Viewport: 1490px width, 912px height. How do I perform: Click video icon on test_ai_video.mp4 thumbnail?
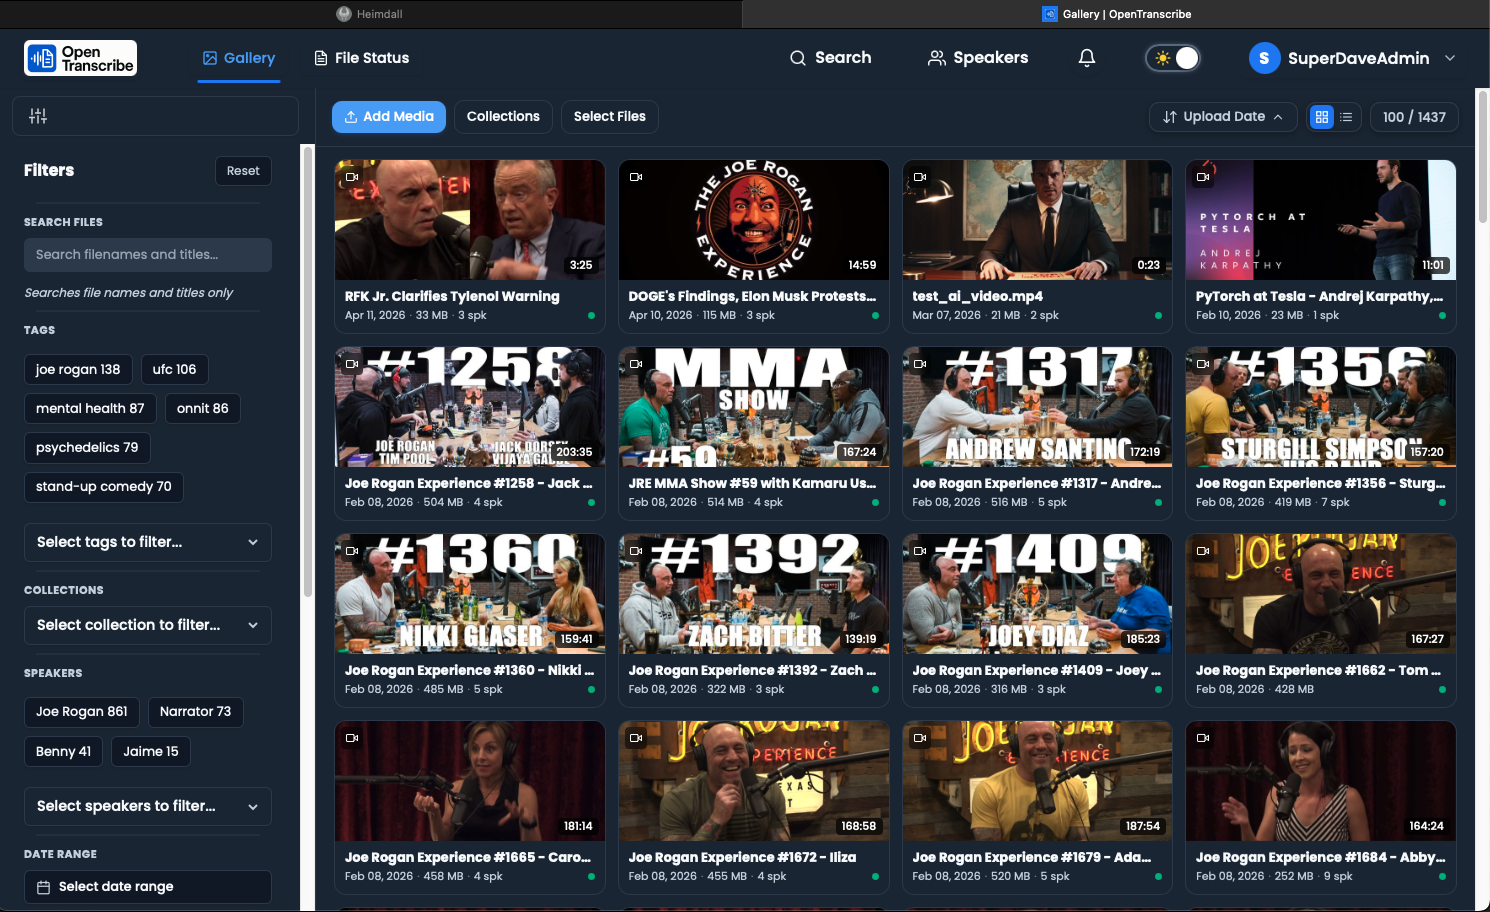click(920, 177)
